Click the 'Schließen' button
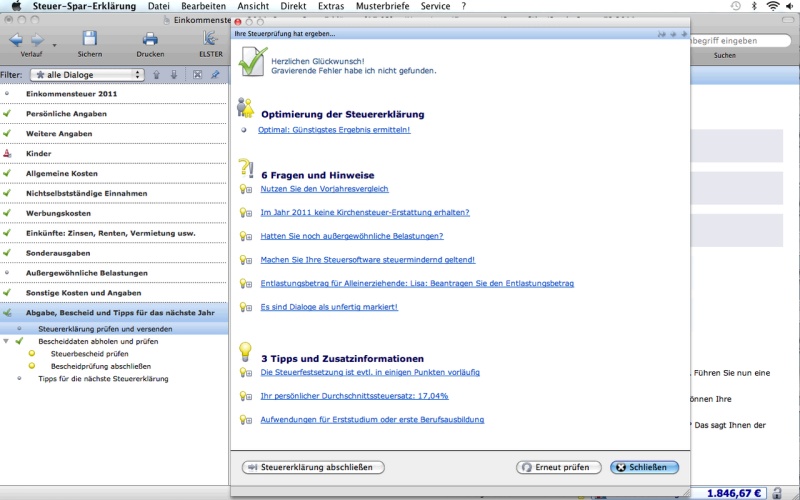800x500 pixels. [644, 467]
